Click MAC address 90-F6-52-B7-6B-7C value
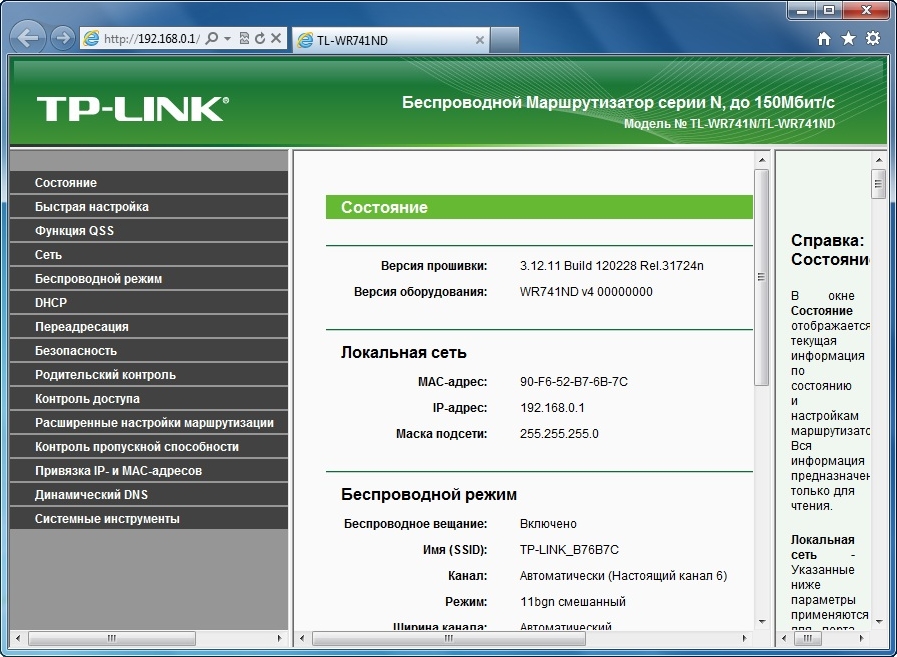The width and height of the screenshot is (897, 657). (x=574, y=382)
